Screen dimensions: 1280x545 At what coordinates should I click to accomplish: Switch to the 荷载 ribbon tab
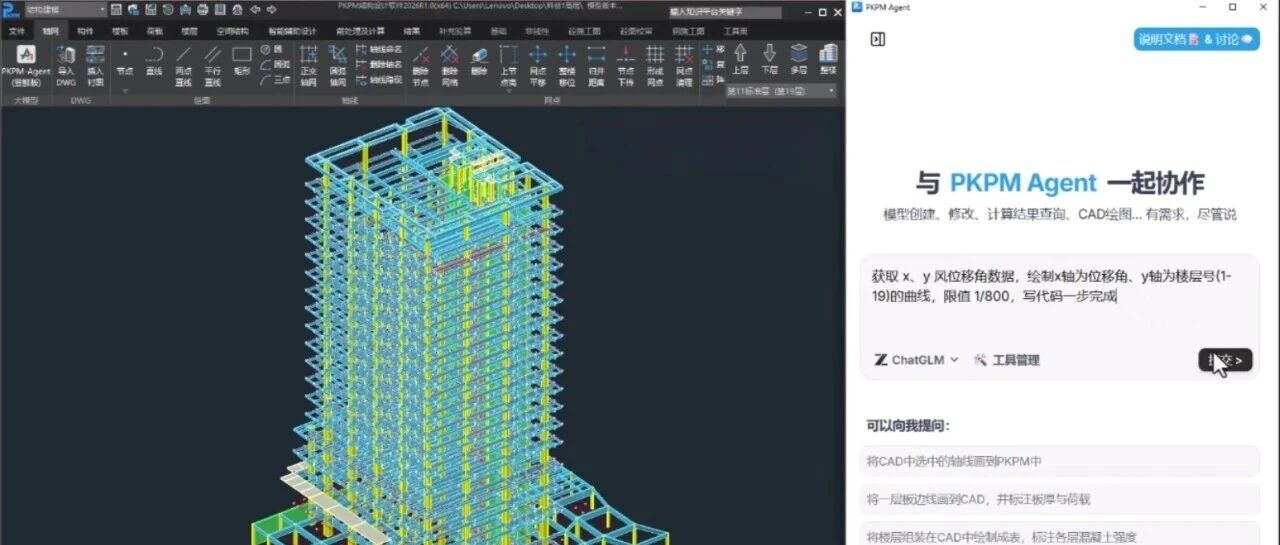tap(155, 31)
